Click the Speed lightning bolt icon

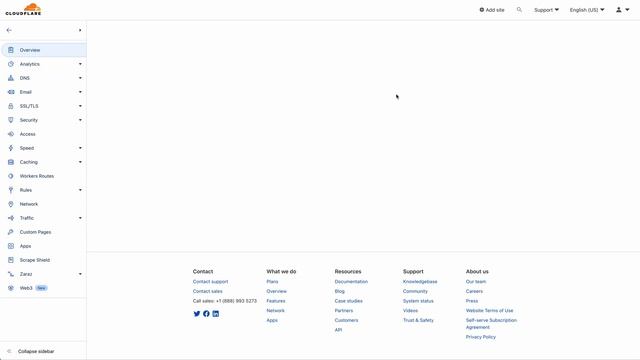(x=11, y=148)
